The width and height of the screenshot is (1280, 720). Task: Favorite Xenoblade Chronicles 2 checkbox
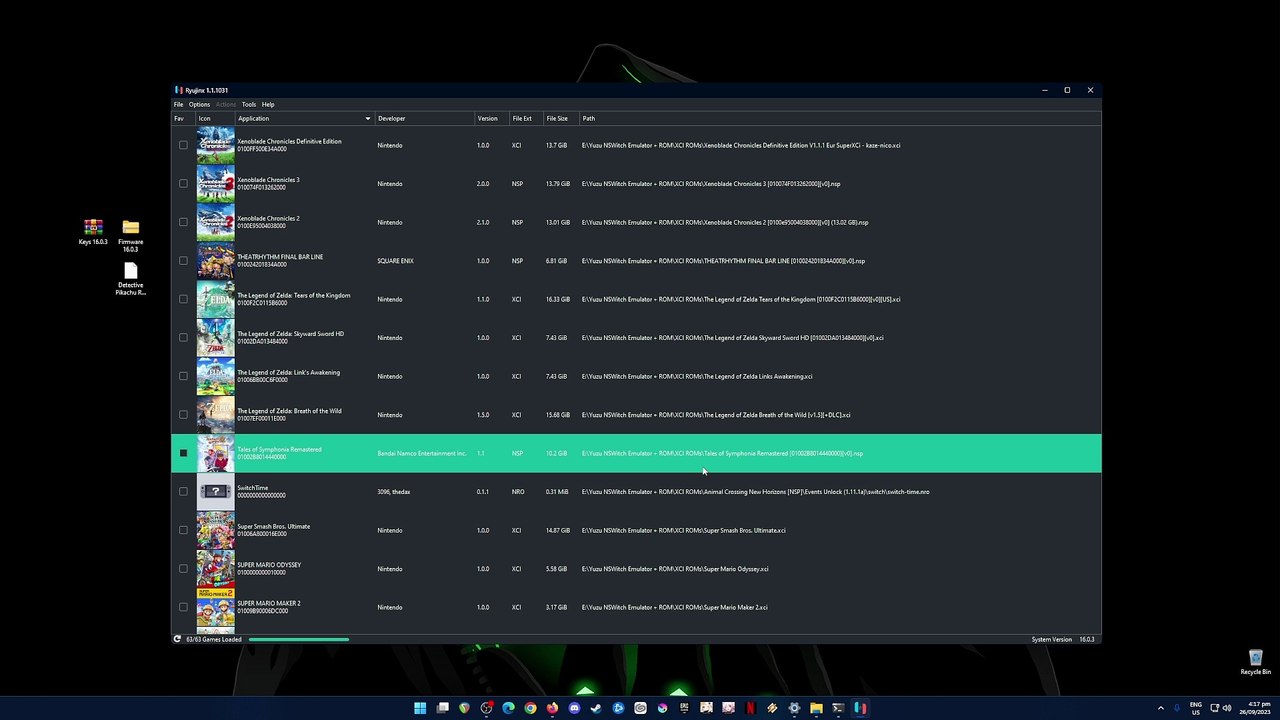tap(183, 222)
